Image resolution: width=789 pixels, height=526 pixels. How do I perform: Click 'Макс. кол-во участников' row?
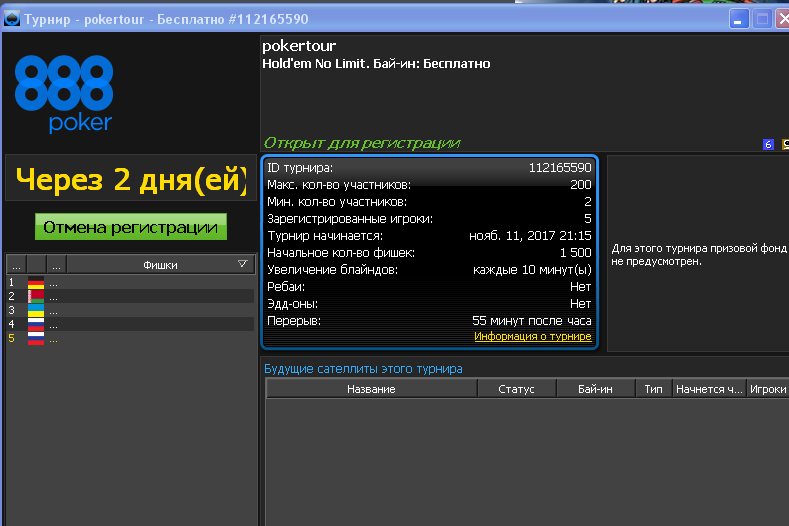[x=429, y=185]
